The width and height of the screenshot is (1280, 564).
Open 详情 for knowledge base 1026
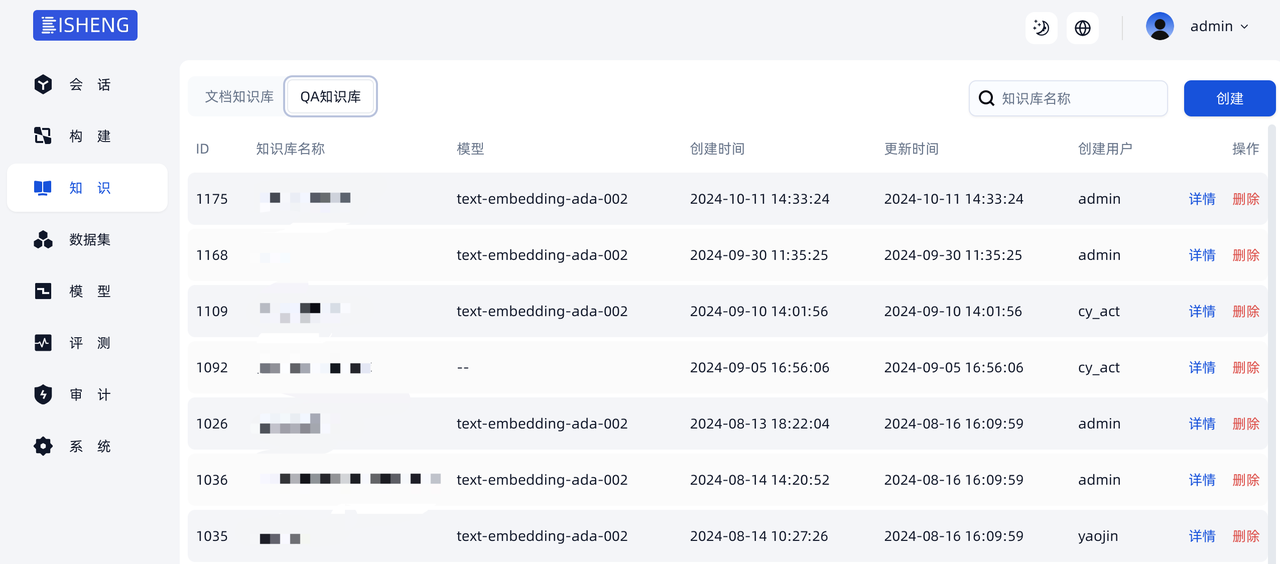coord(1202,424)
